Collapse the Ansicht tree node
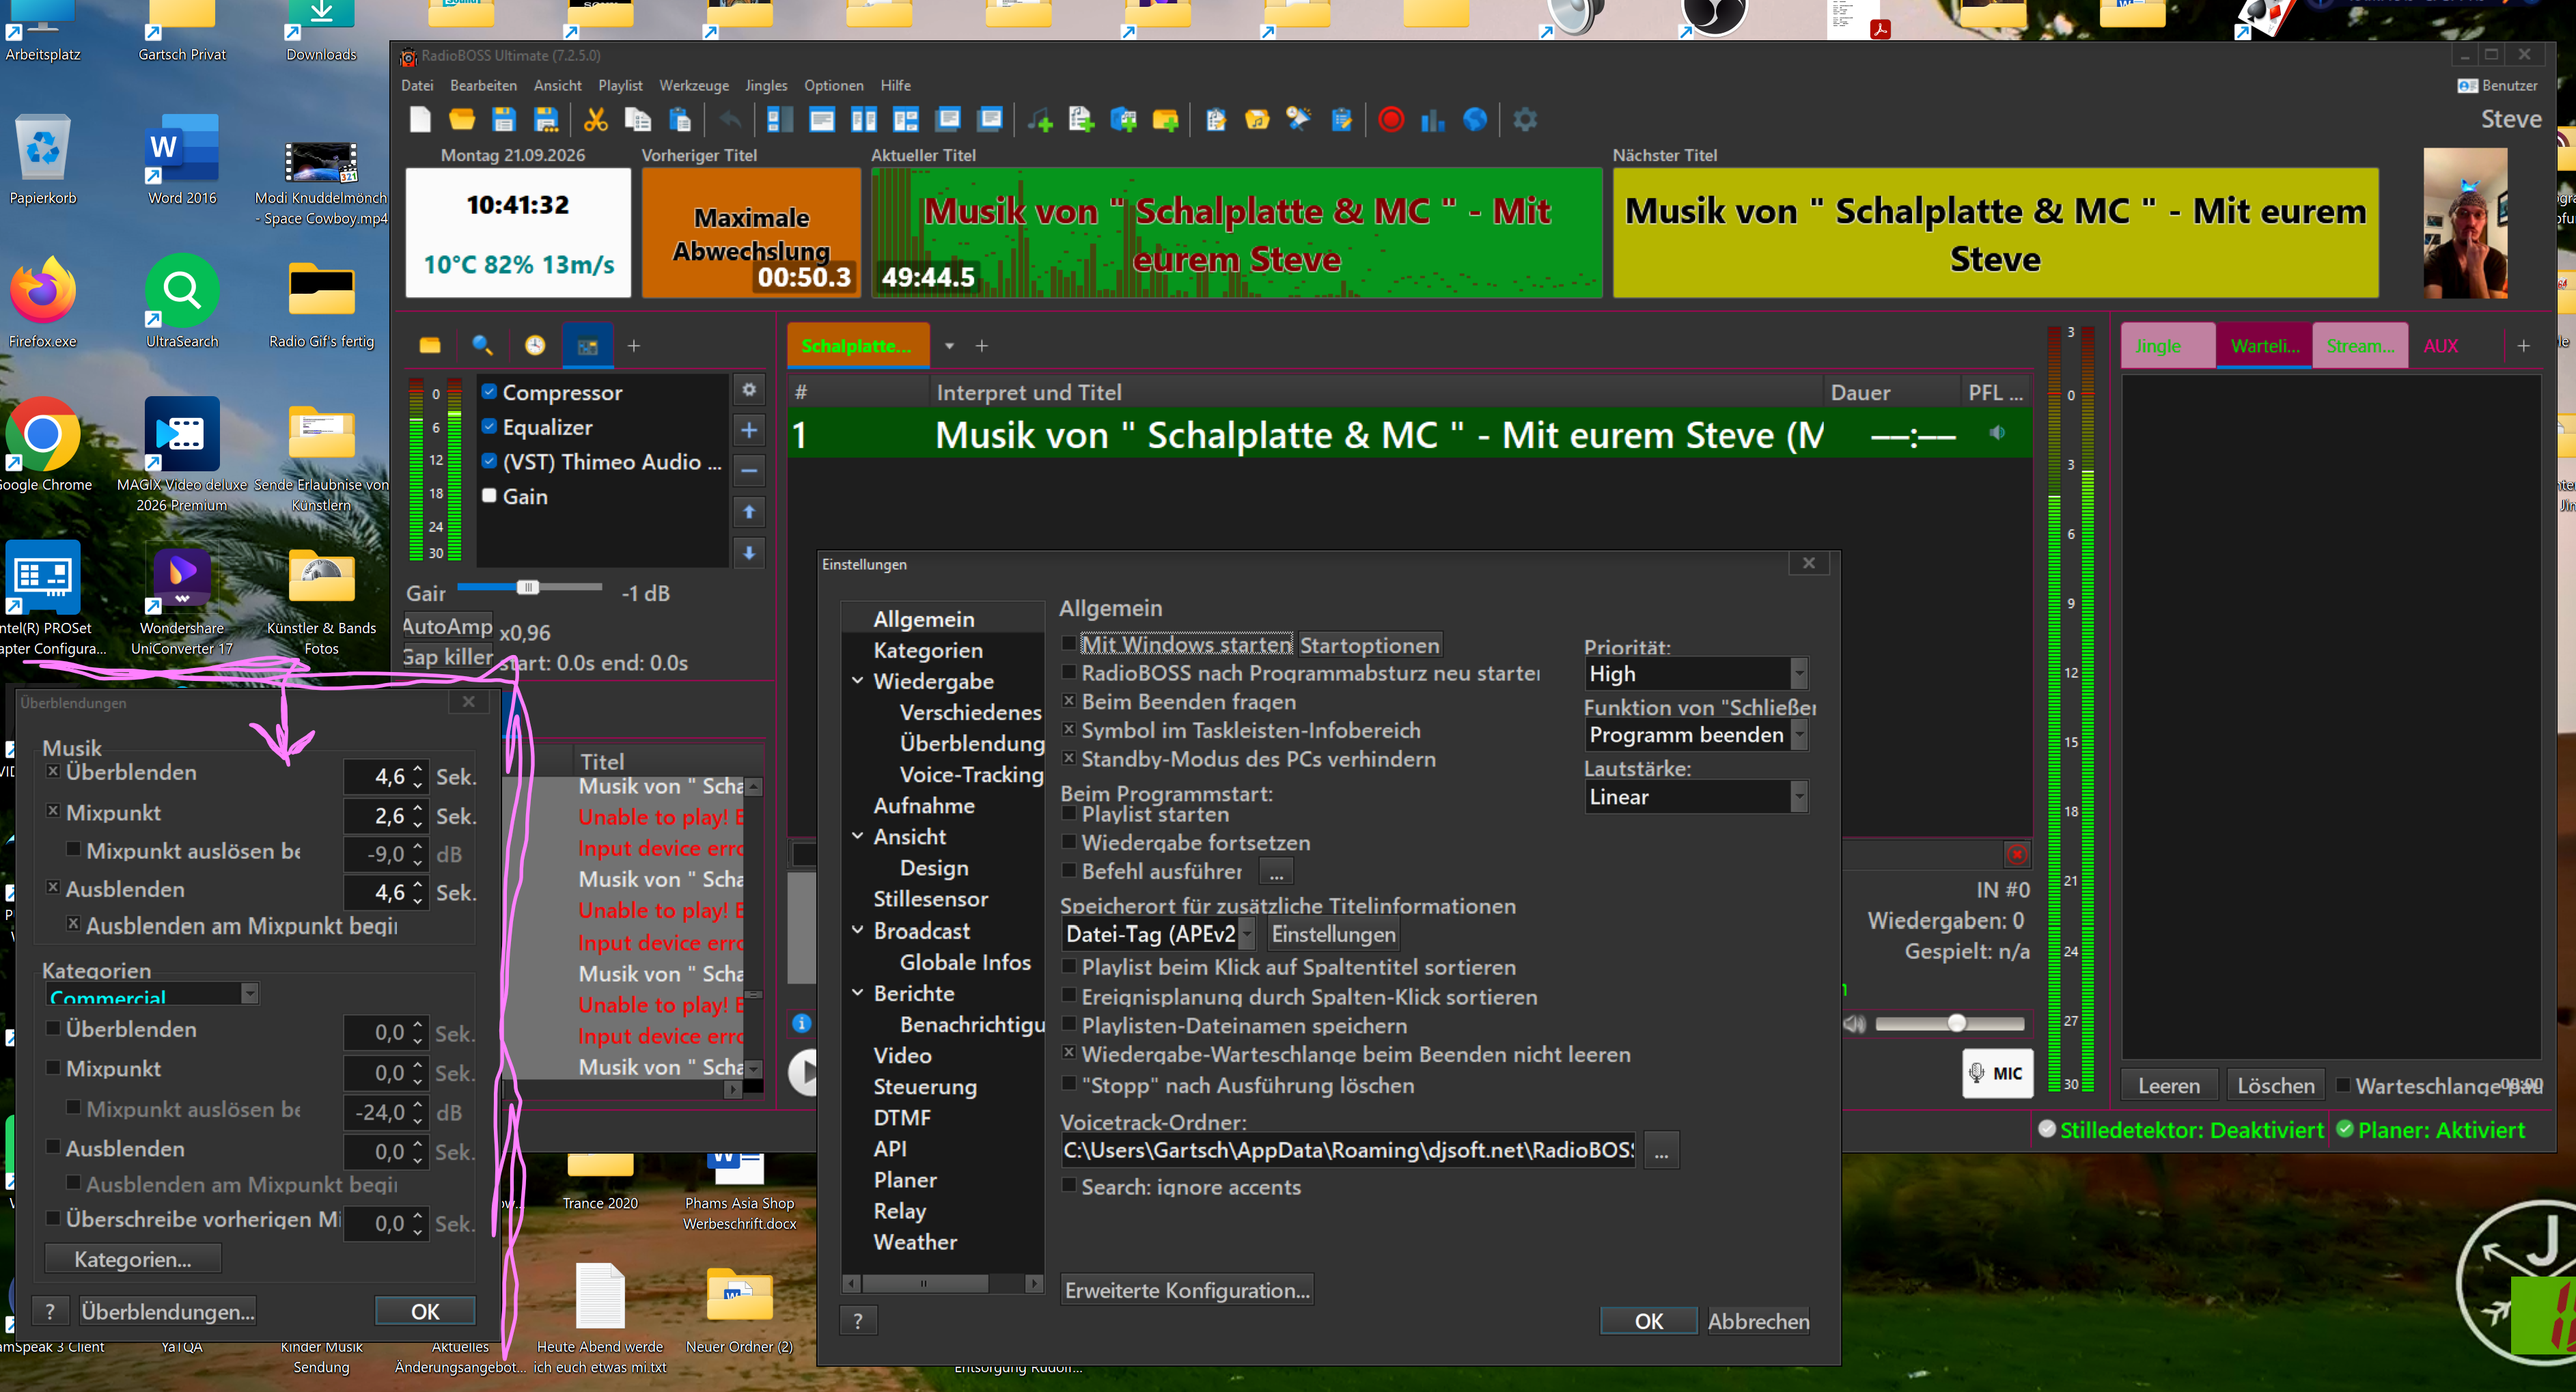 [x=858, y=836]
